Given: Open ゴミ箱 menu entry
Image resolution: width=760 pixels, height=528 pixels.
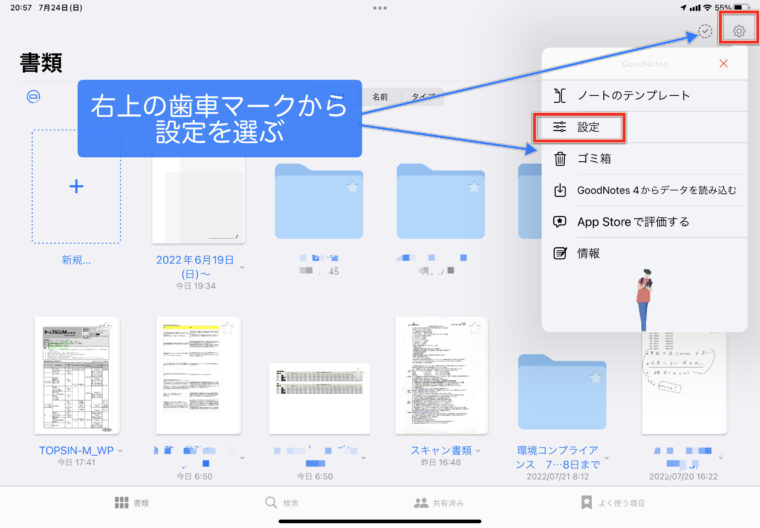Looking at the screenshot, I should 644,159.
